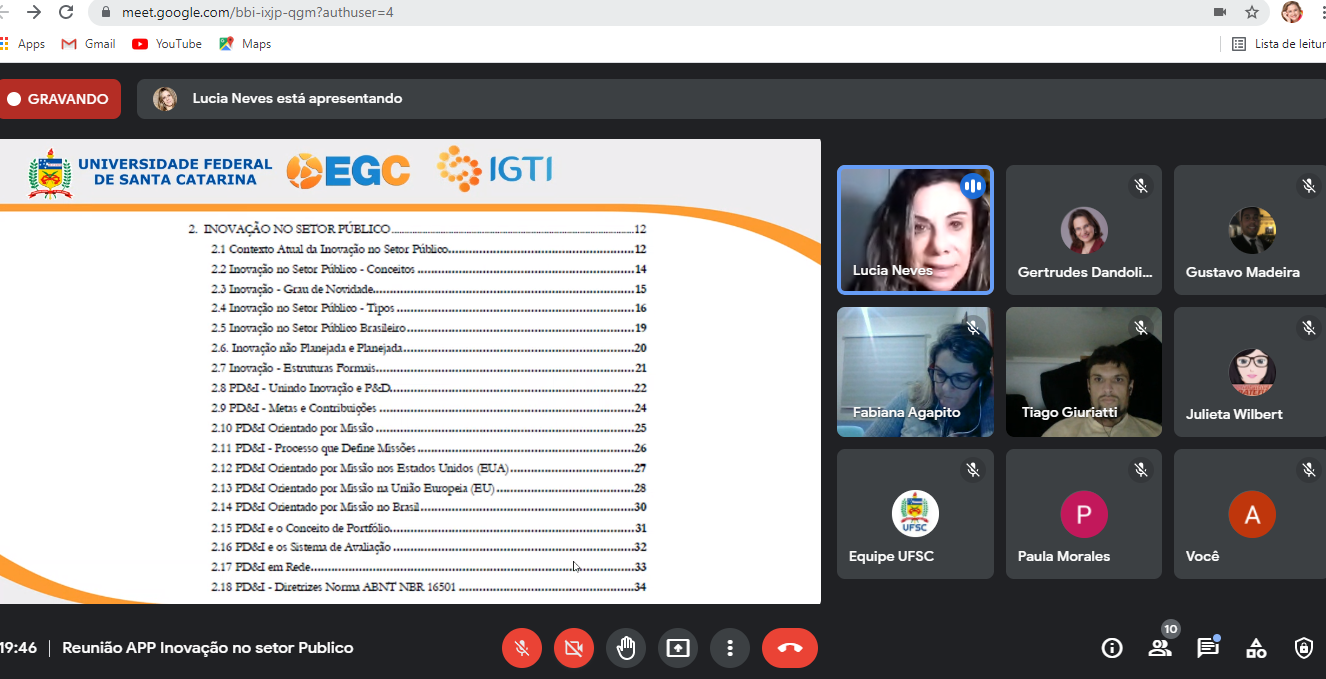The height and width of the screenshot is (679, 1326).
Task: Click the orange A avatar labeled Você
Action: click(x=1252, y=514)
